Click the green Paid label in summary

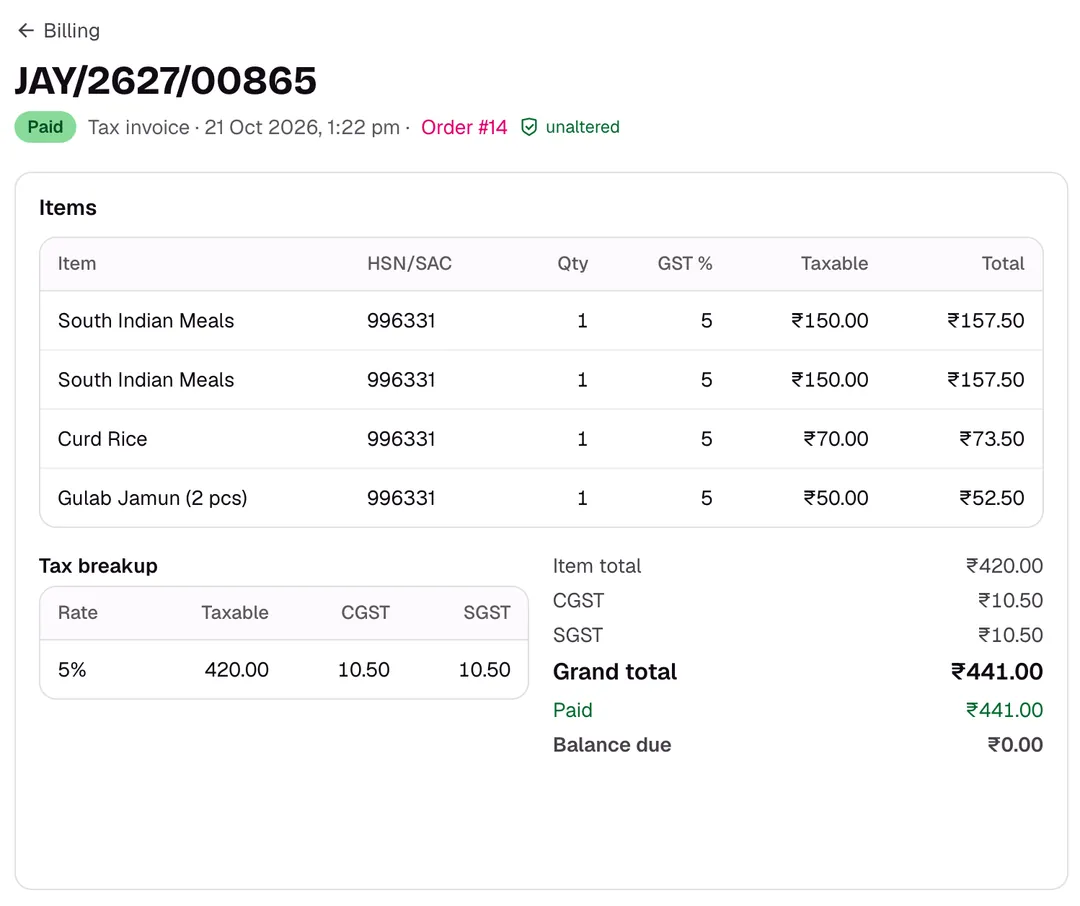click(x=572, y=710)
